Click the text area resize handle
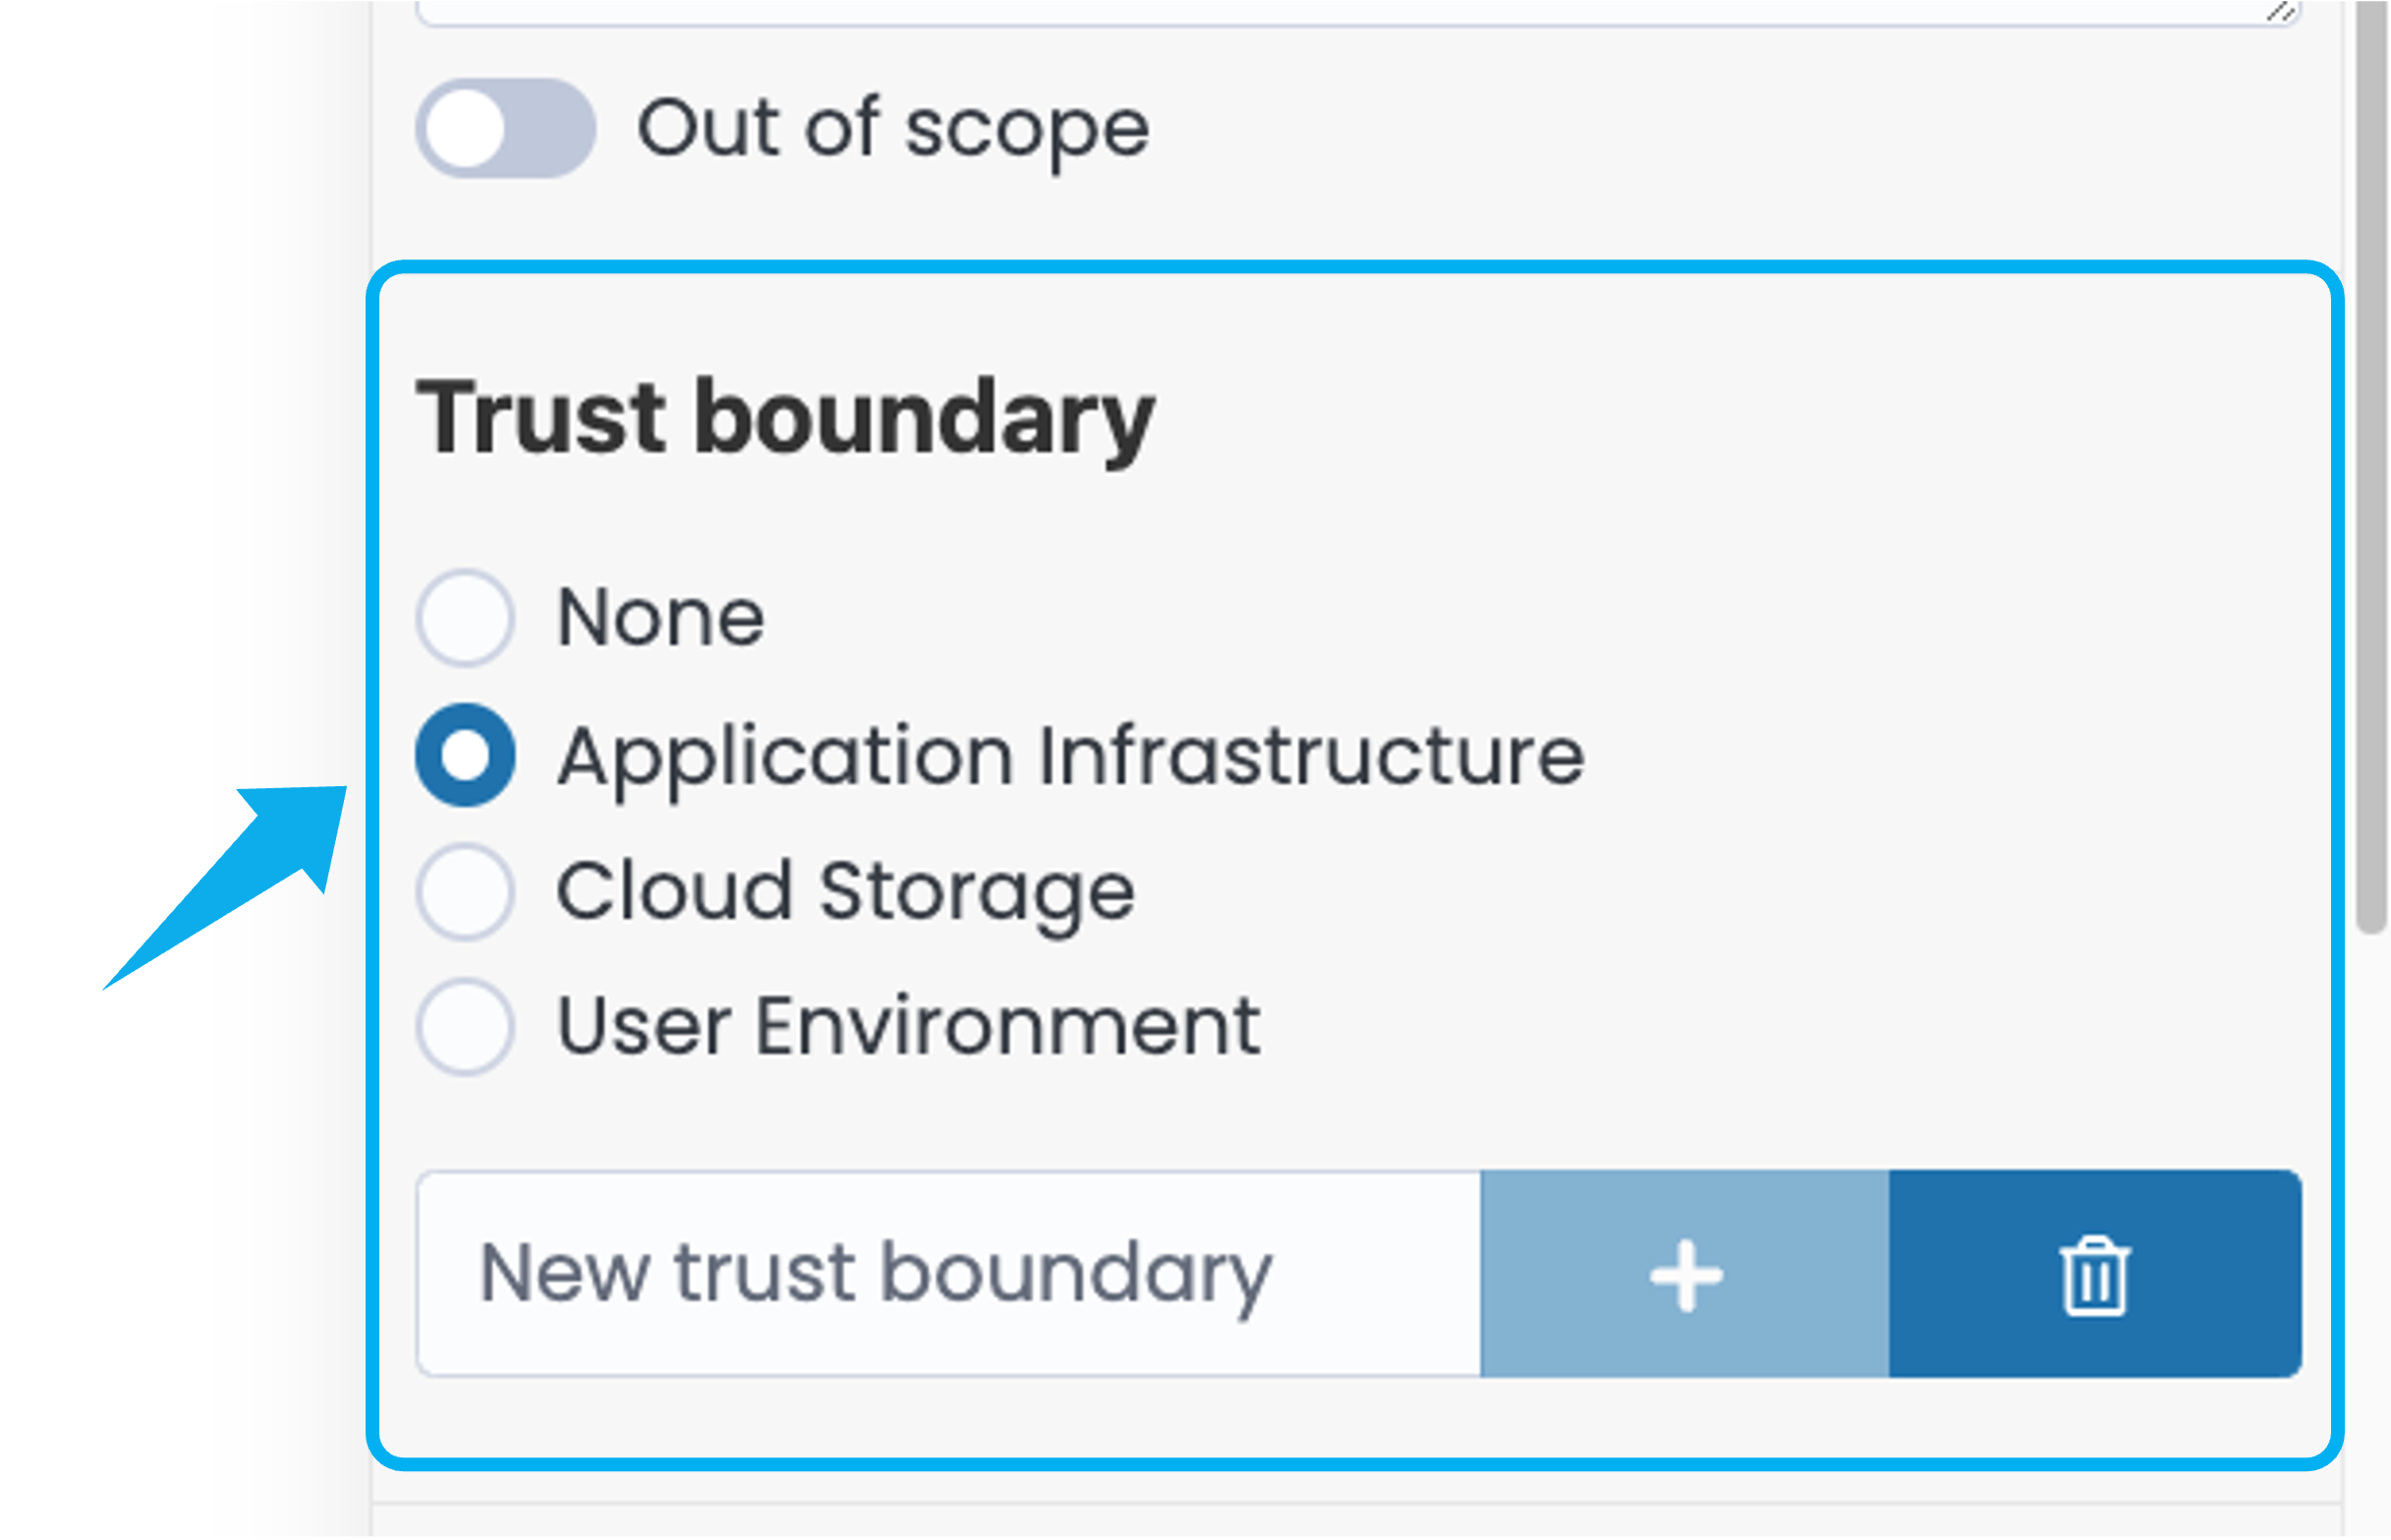This screenshot has width=2391, height=1540. click(2281, 12)
